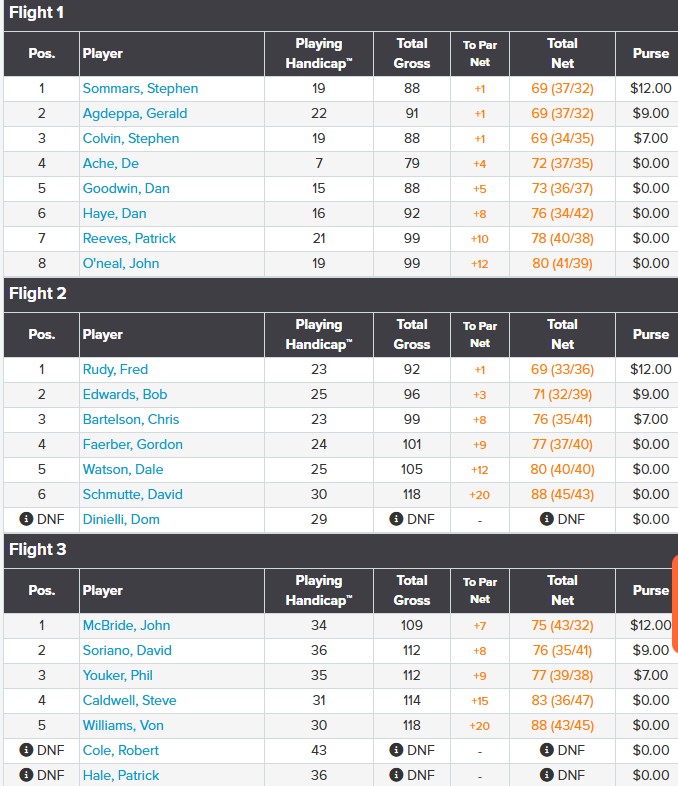Open McBride, John player link
The image size is (678, 786).
[126, 625]
